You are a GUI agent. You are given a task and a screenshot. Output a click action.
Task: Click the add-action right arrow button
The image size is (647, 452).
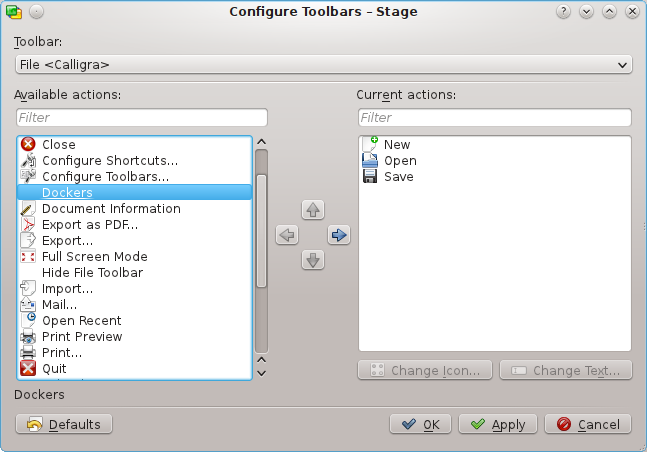click(339, 235)
